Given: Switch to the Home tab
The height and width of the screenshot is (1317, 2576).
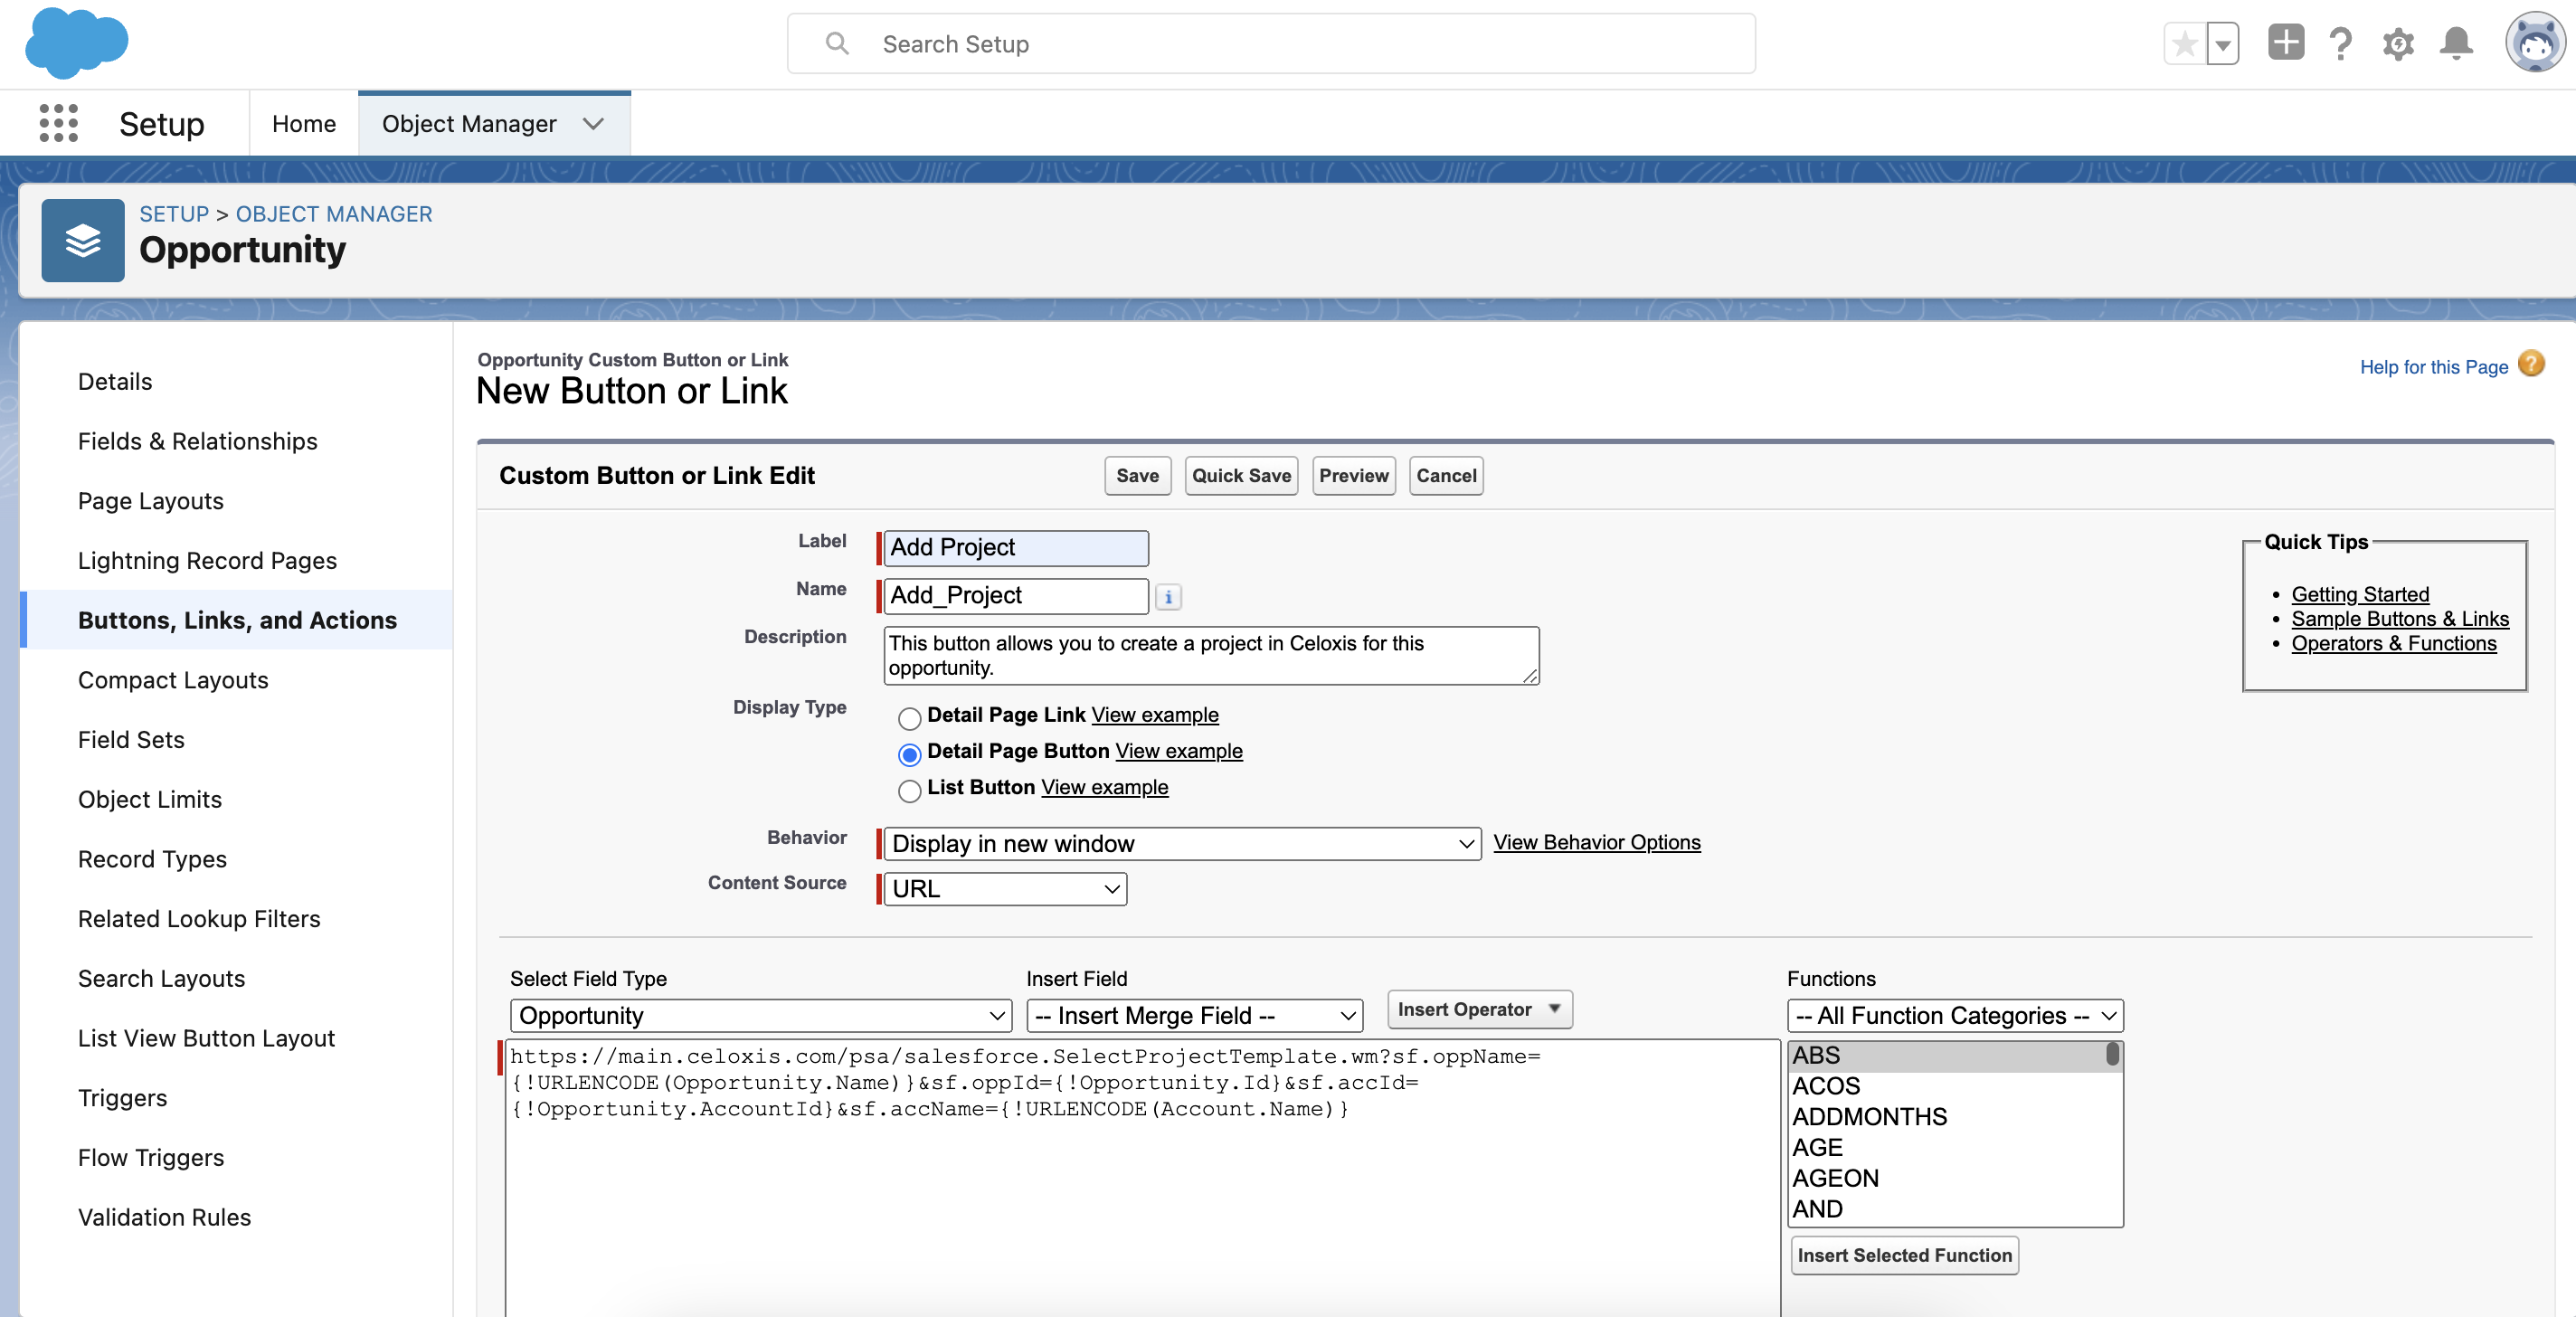Looking at the screenshot, I should tap(304, 123).
